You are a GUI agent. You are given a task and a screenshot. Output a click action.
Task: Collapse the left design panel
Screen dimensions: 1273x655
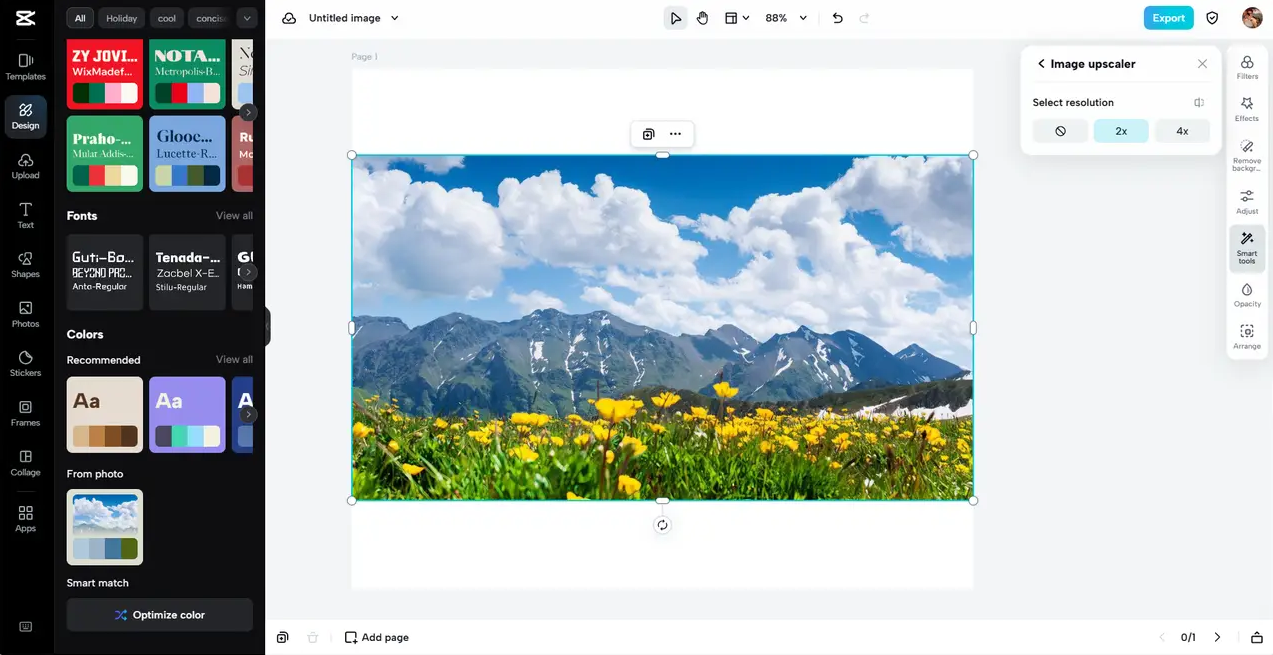pos(267,327)
